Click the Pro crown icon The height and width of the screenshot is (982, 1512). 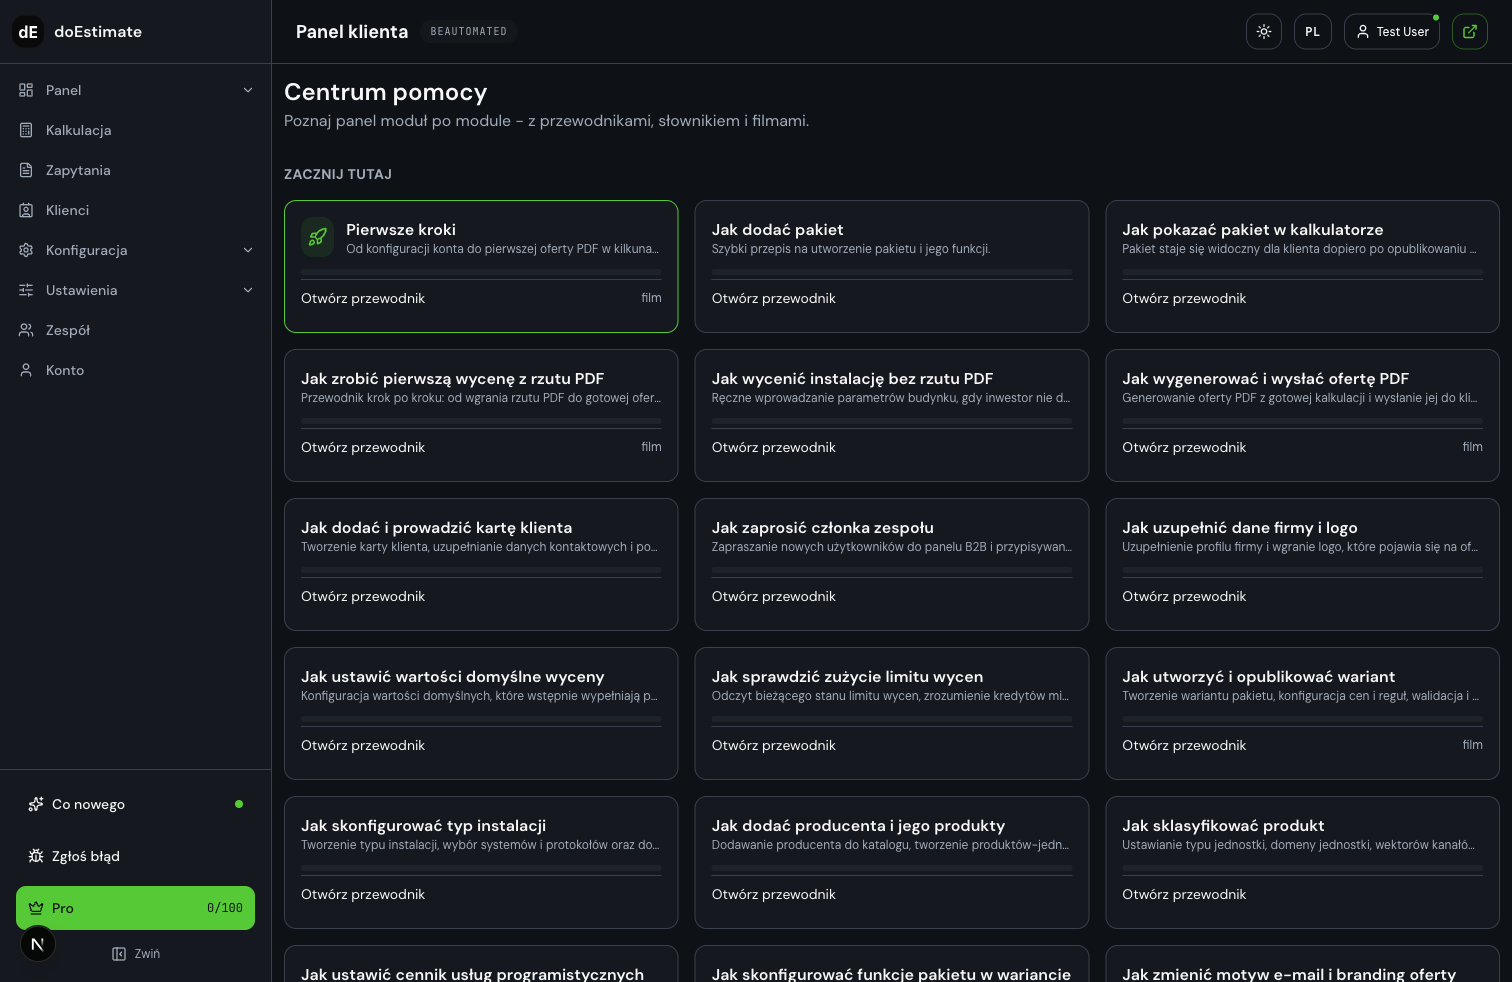[x=36, y=908]
